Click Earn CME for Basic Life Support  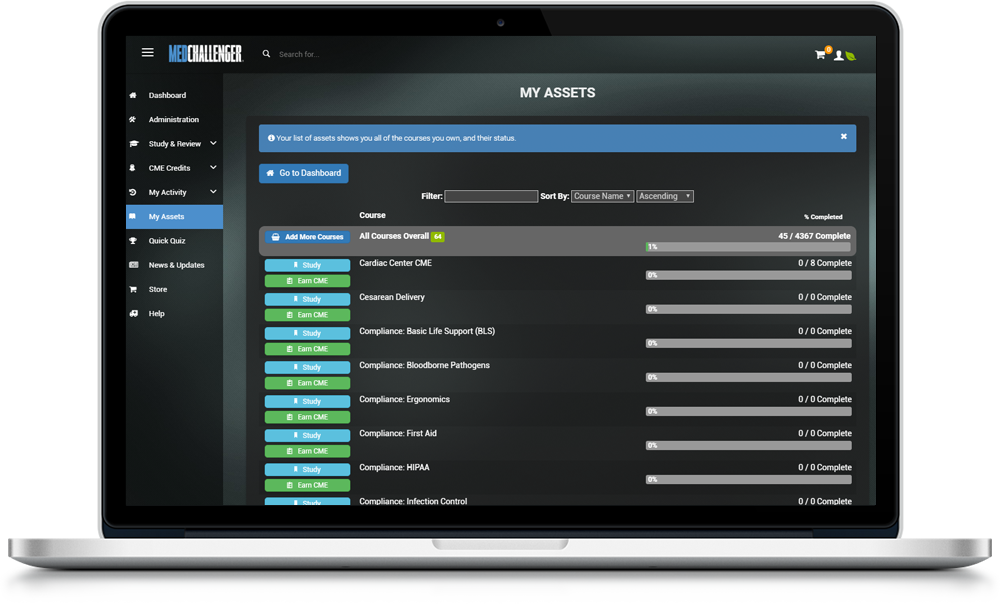pyautogui.click(x=307, y=349)
